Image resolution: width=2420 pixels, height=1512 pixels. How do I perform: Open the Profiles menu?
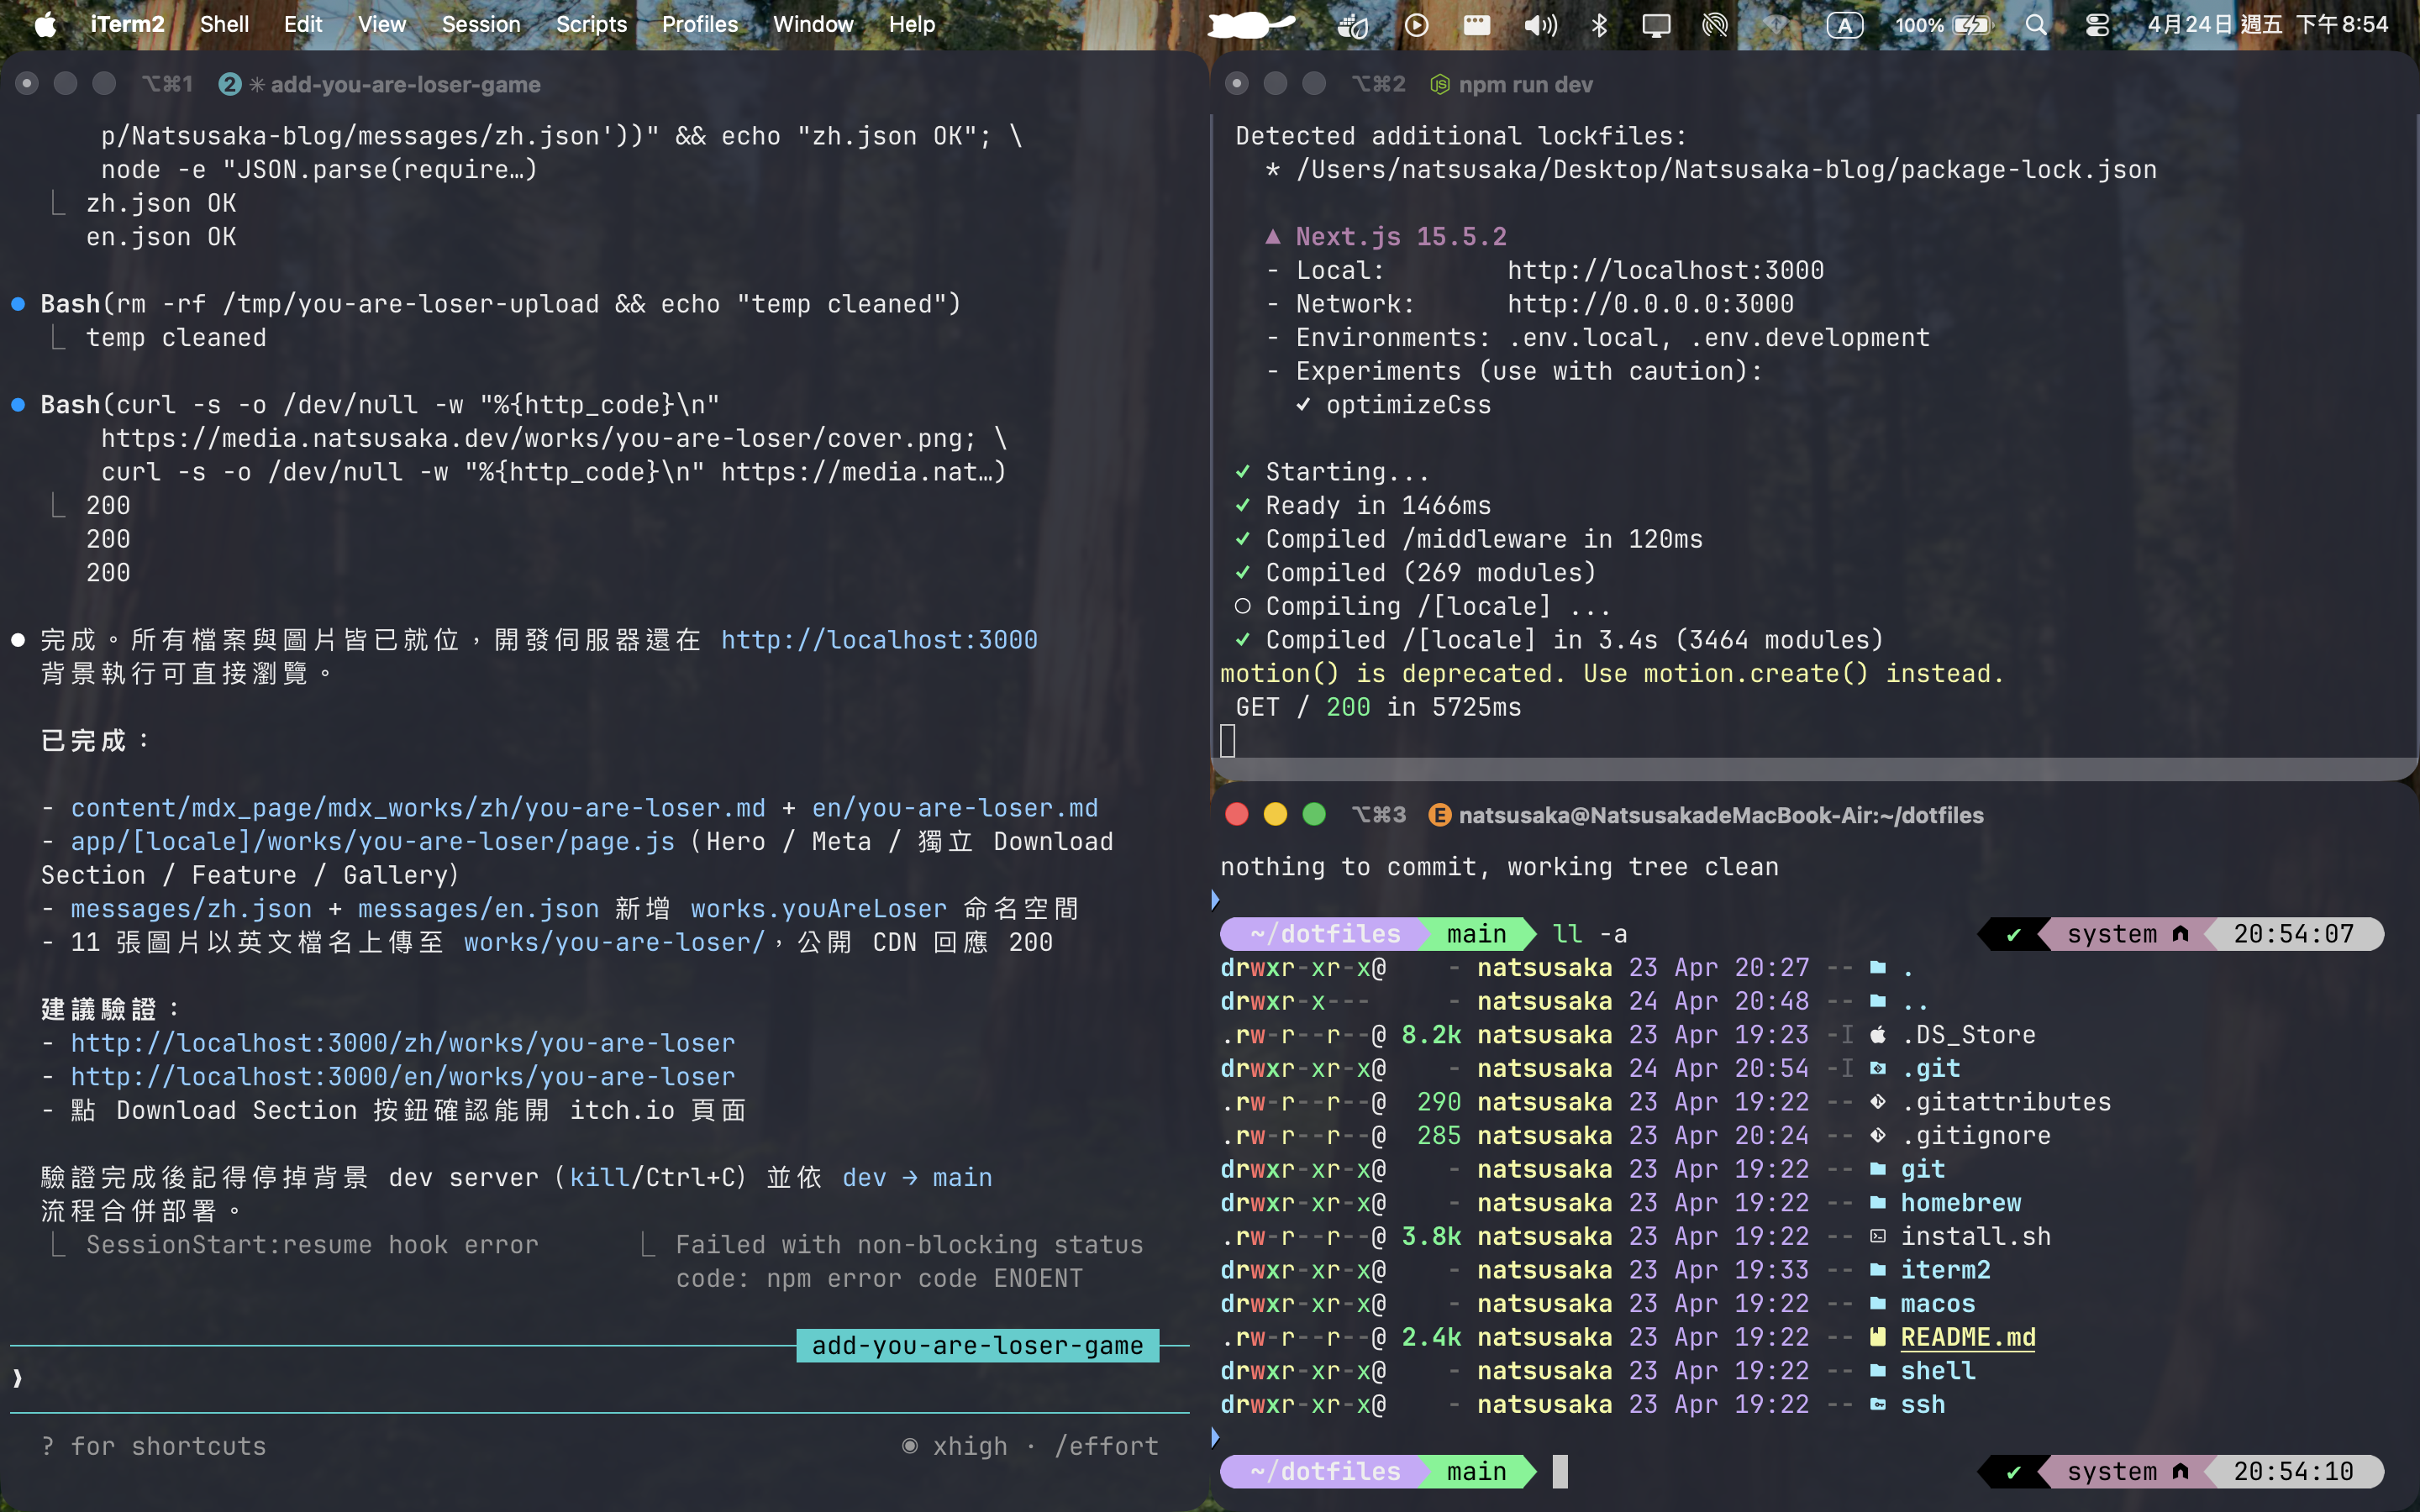tap(699, 24)
